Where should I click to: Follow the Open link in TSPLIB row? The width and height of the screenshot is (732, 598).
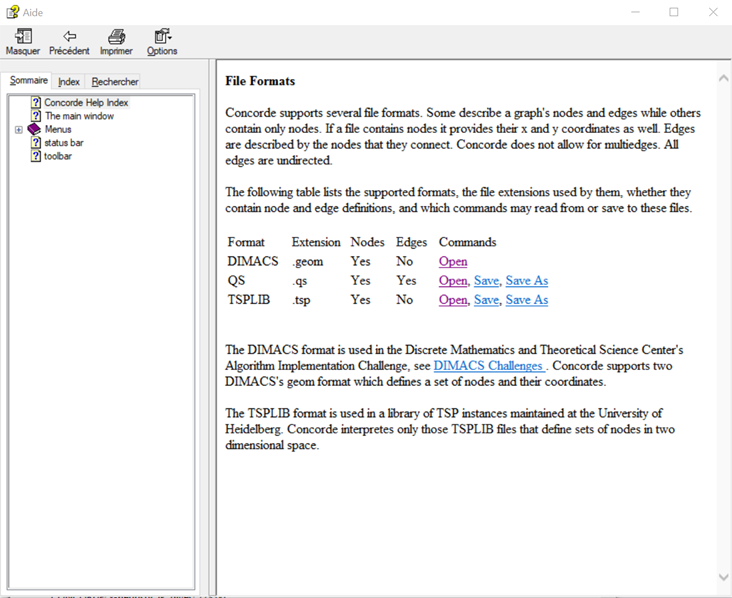click(x=453, y=300)
